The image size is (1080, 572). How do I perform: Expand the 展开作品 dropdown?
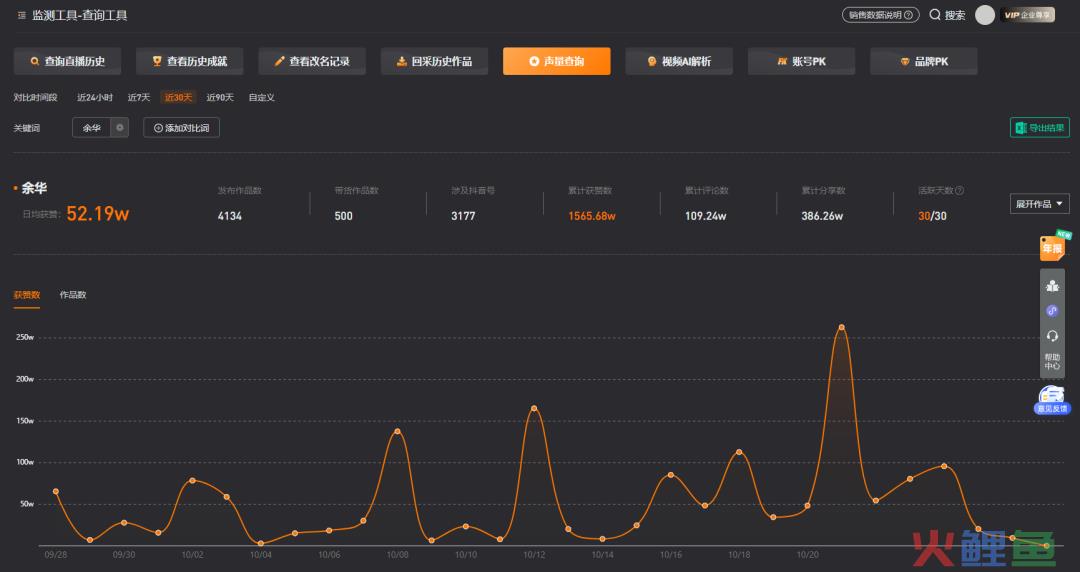click(1039, 204)
